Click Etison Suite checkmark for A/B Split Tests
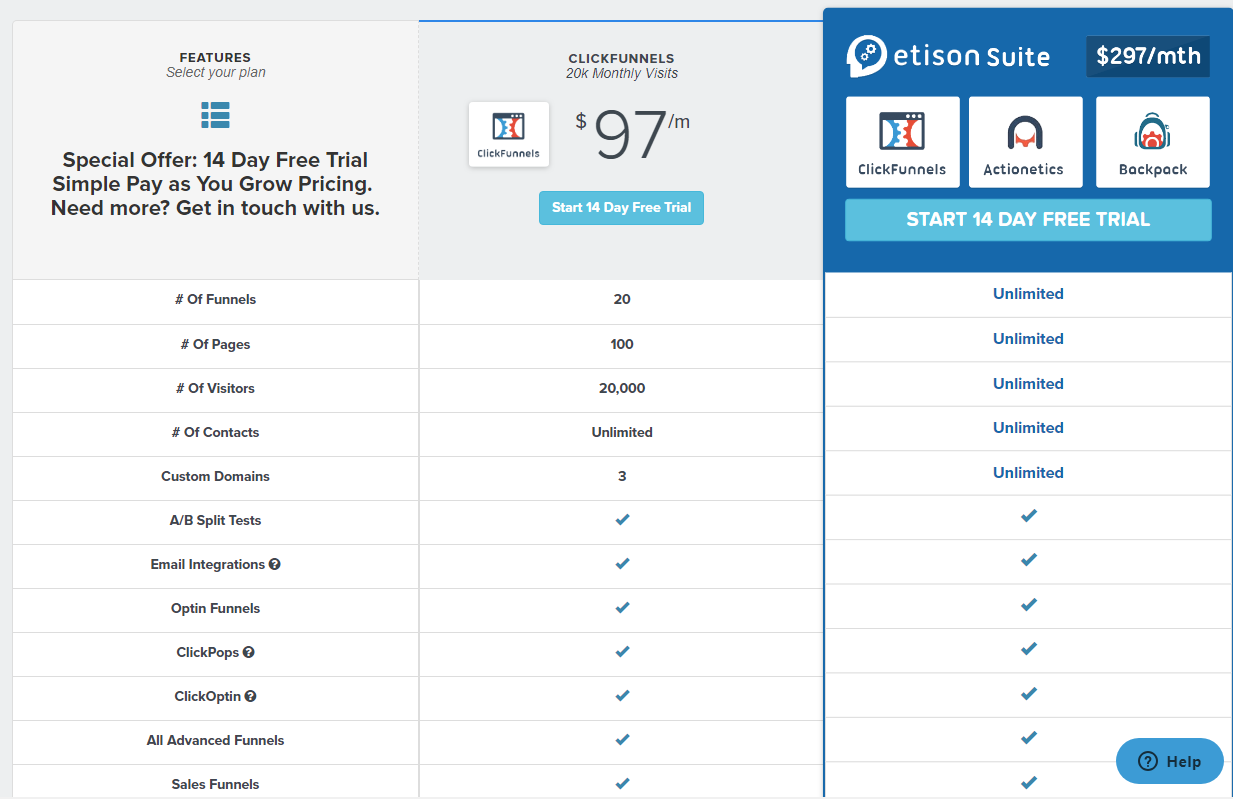 1028,516
